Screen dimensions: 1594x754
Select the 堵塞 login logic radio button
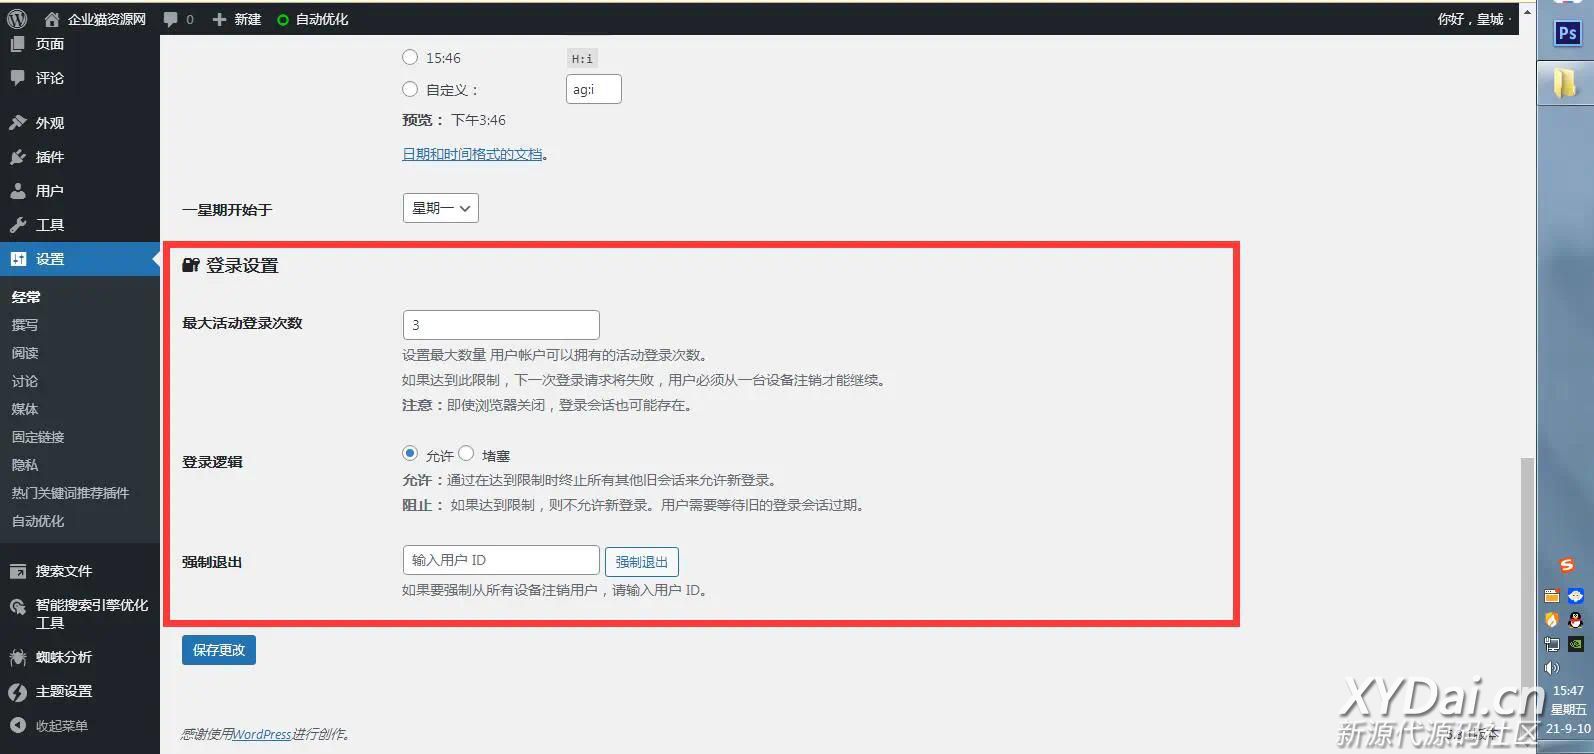tap(466, 454)
